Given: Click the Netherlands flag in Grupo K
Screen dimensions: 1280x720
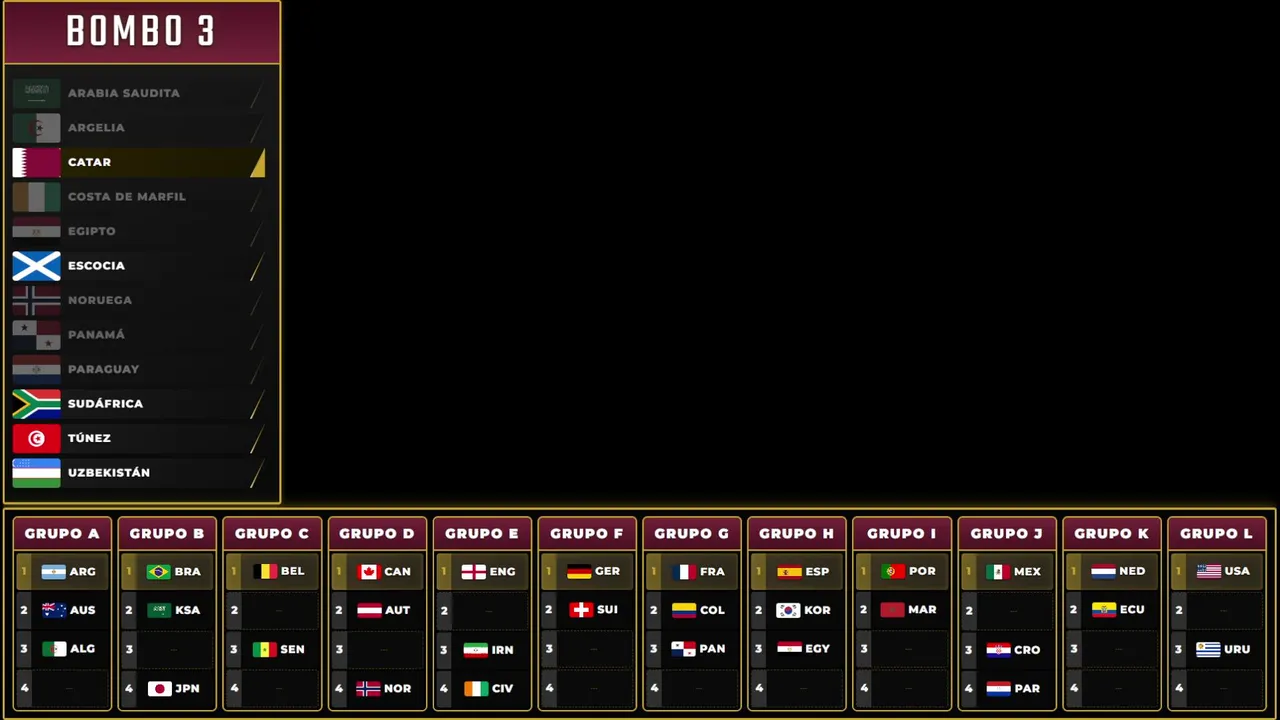Looking at the screenshot, I should pos(1103,572).
